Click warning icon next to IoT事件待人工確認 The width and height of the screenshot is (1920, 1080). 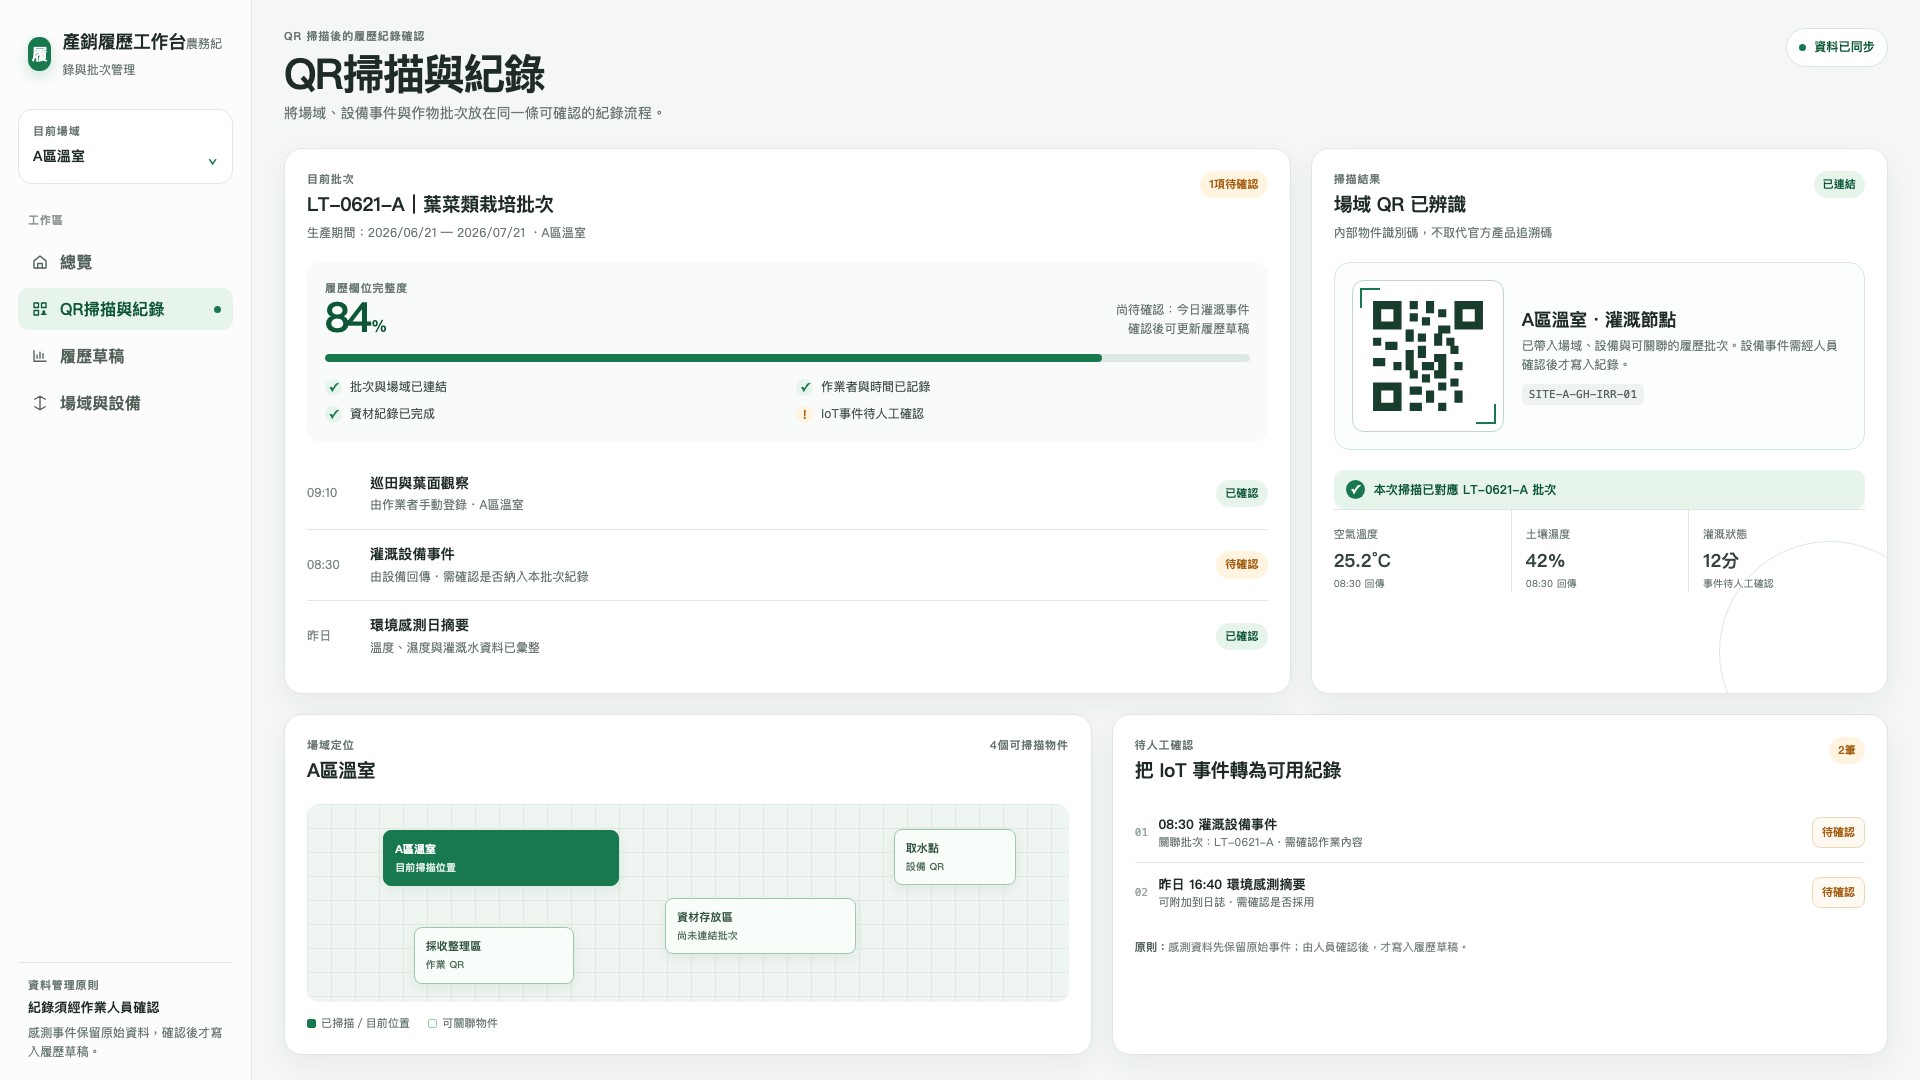(805, 414)
